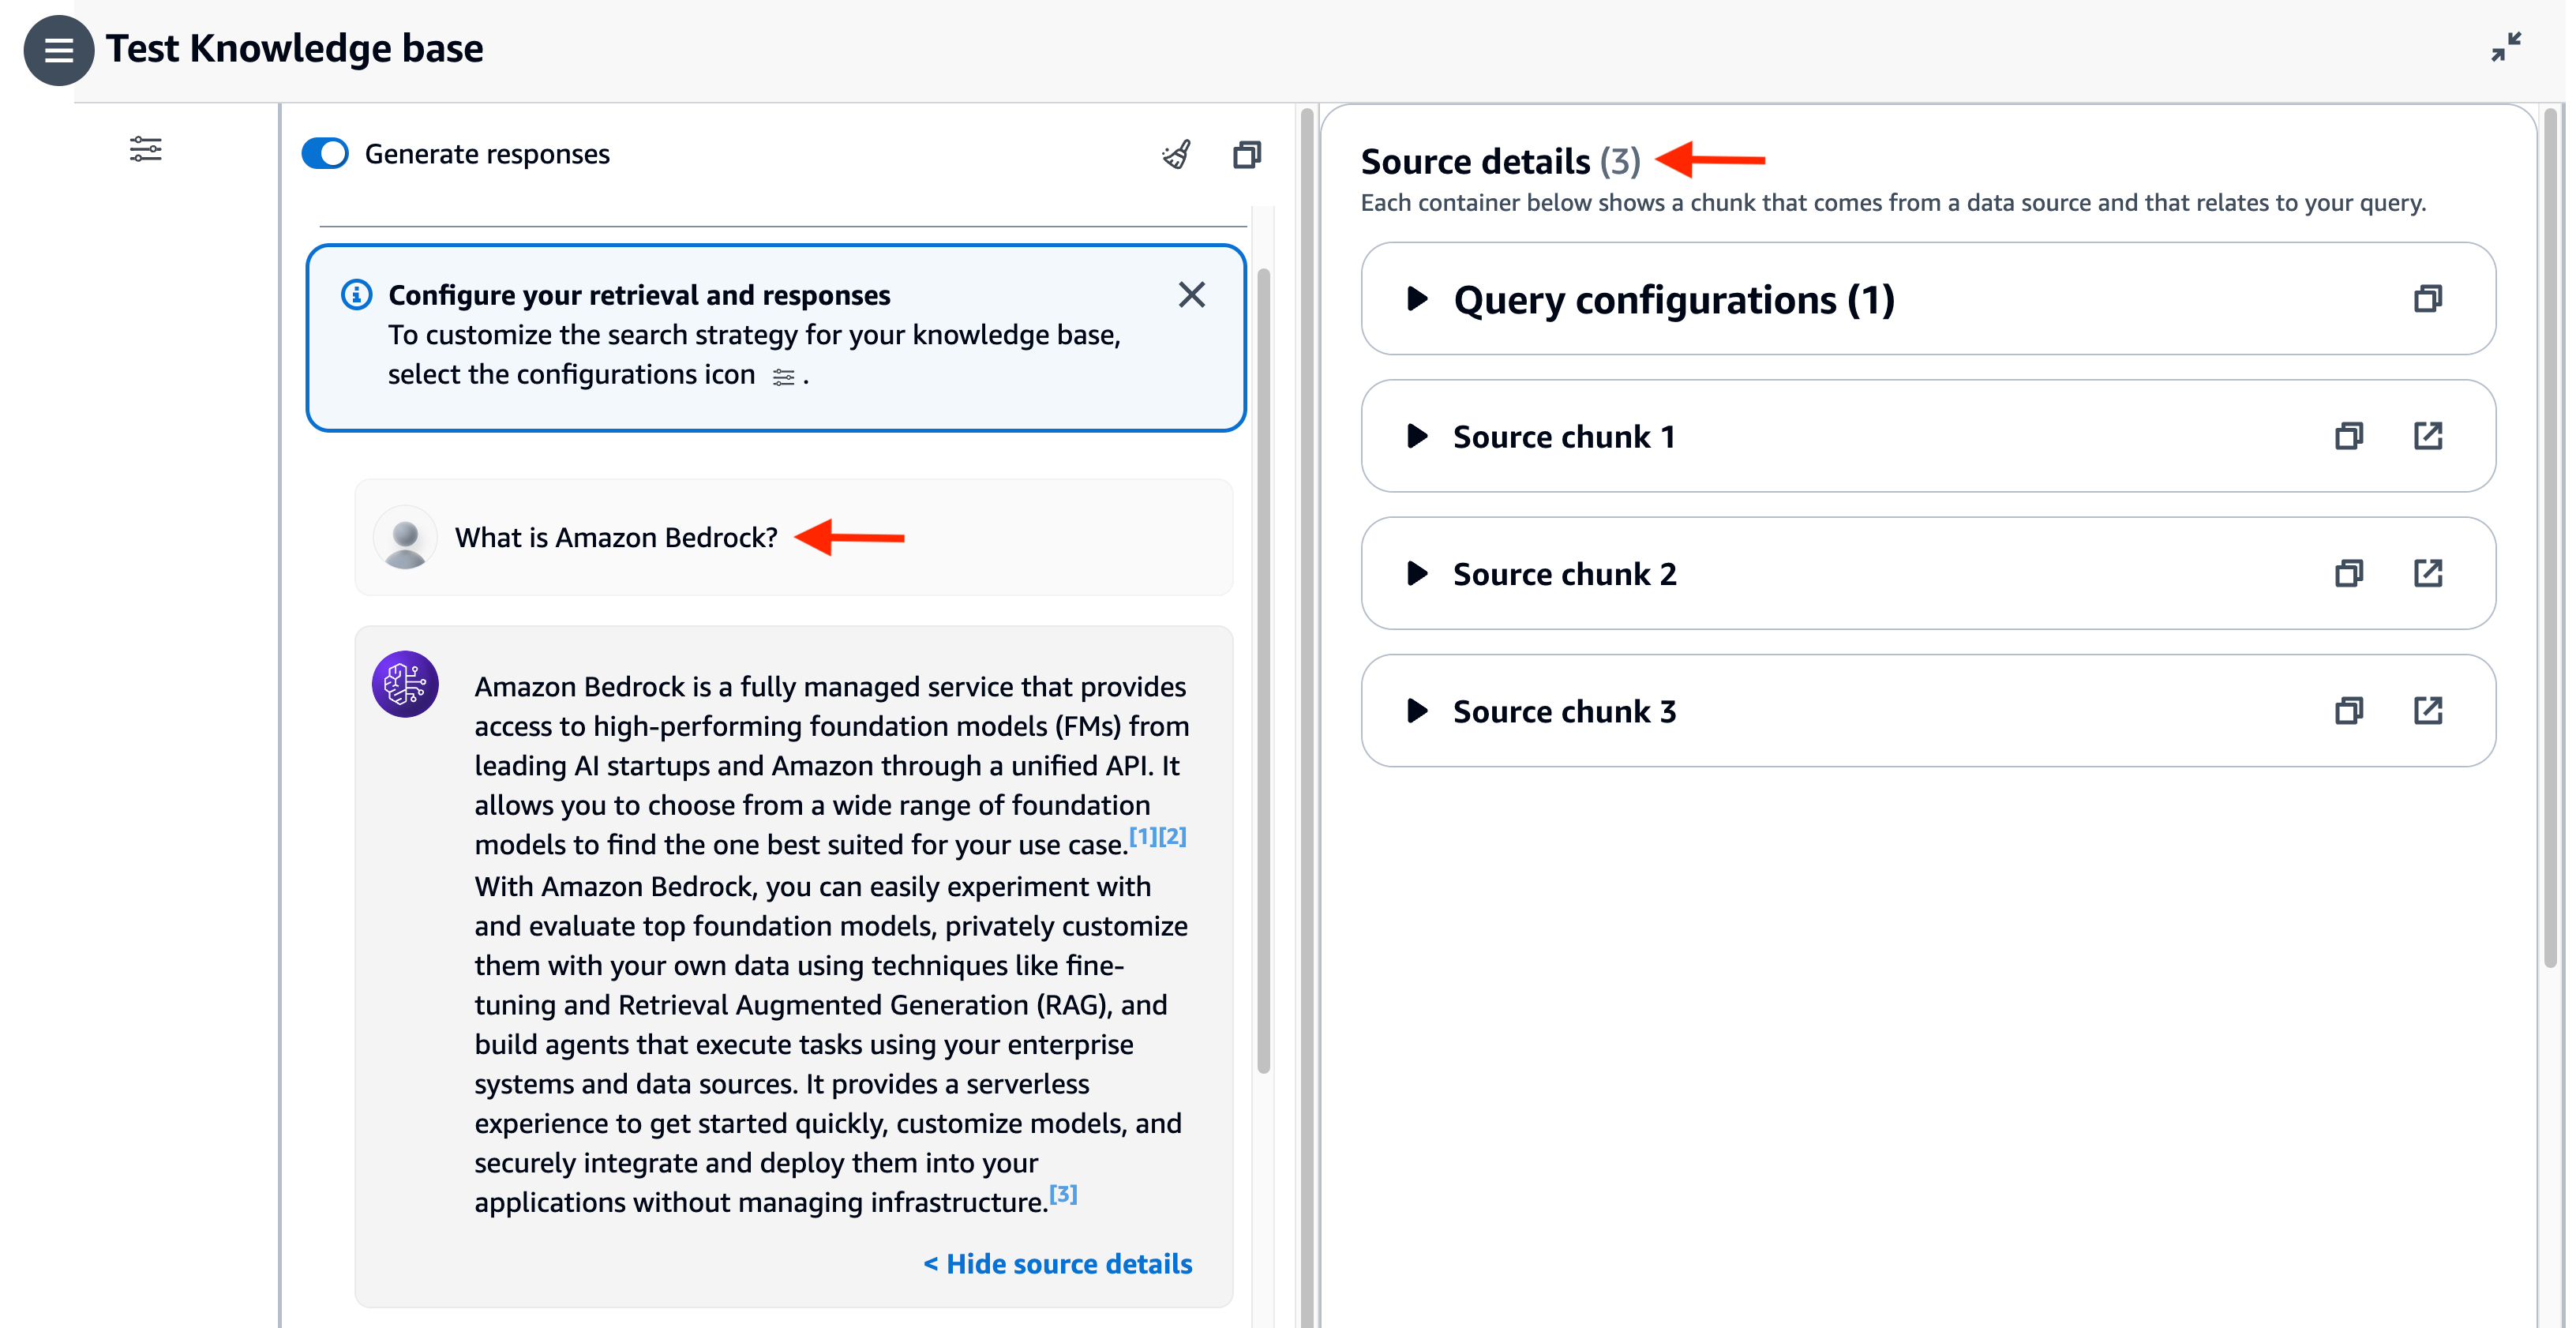Click the Hide source details link

coord(1057,1264)
